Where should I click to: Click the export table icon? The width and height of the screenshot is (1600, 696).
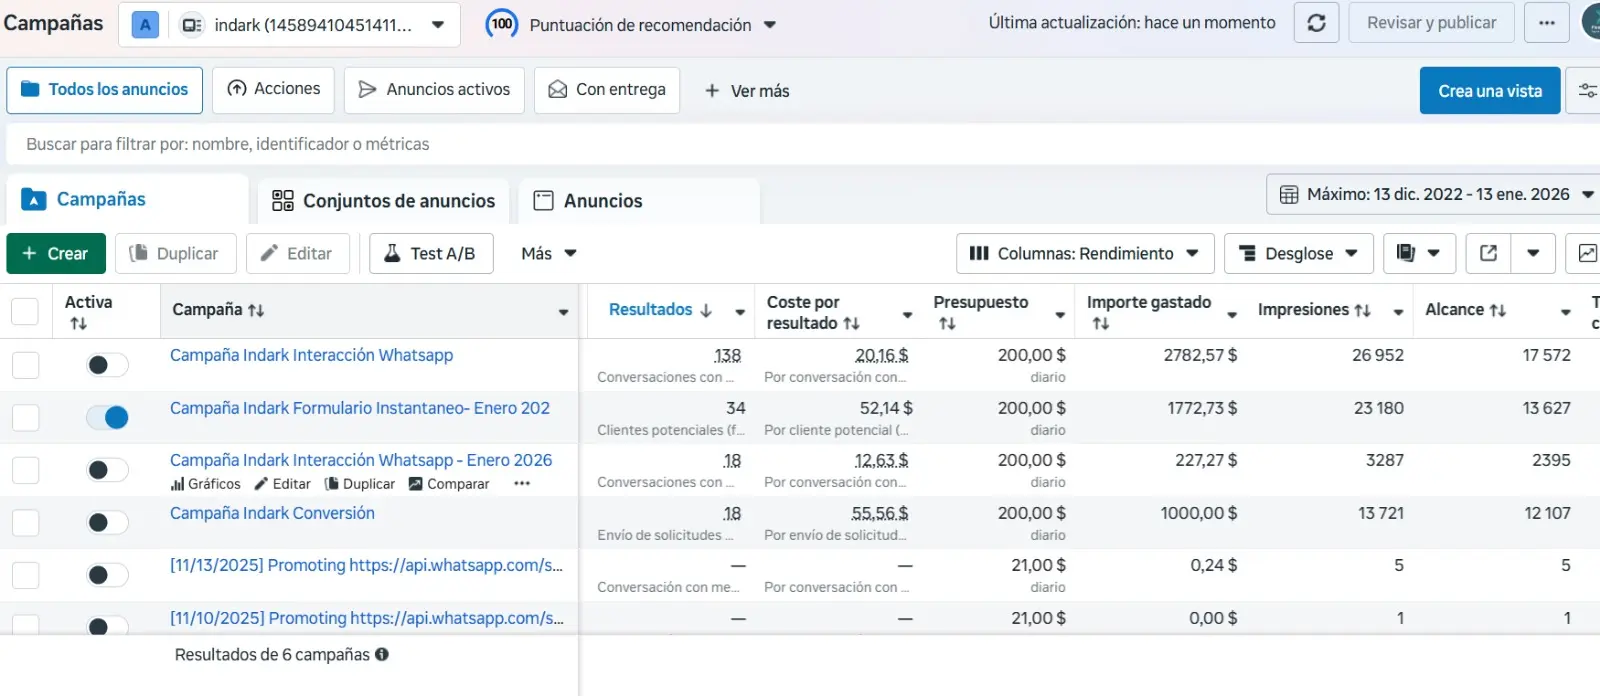[1488, 253]
